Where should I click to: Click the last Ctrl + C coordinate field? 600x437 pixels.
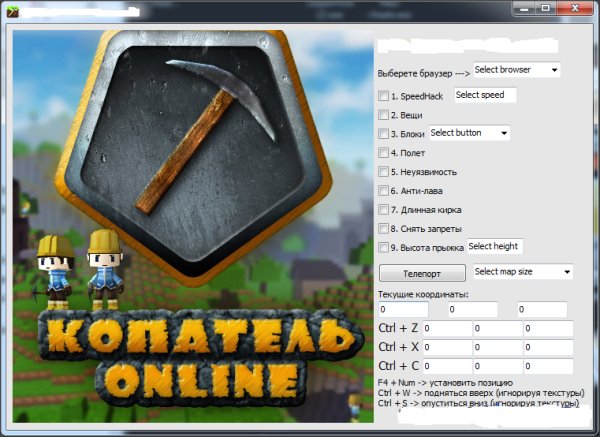coord(548,366)
